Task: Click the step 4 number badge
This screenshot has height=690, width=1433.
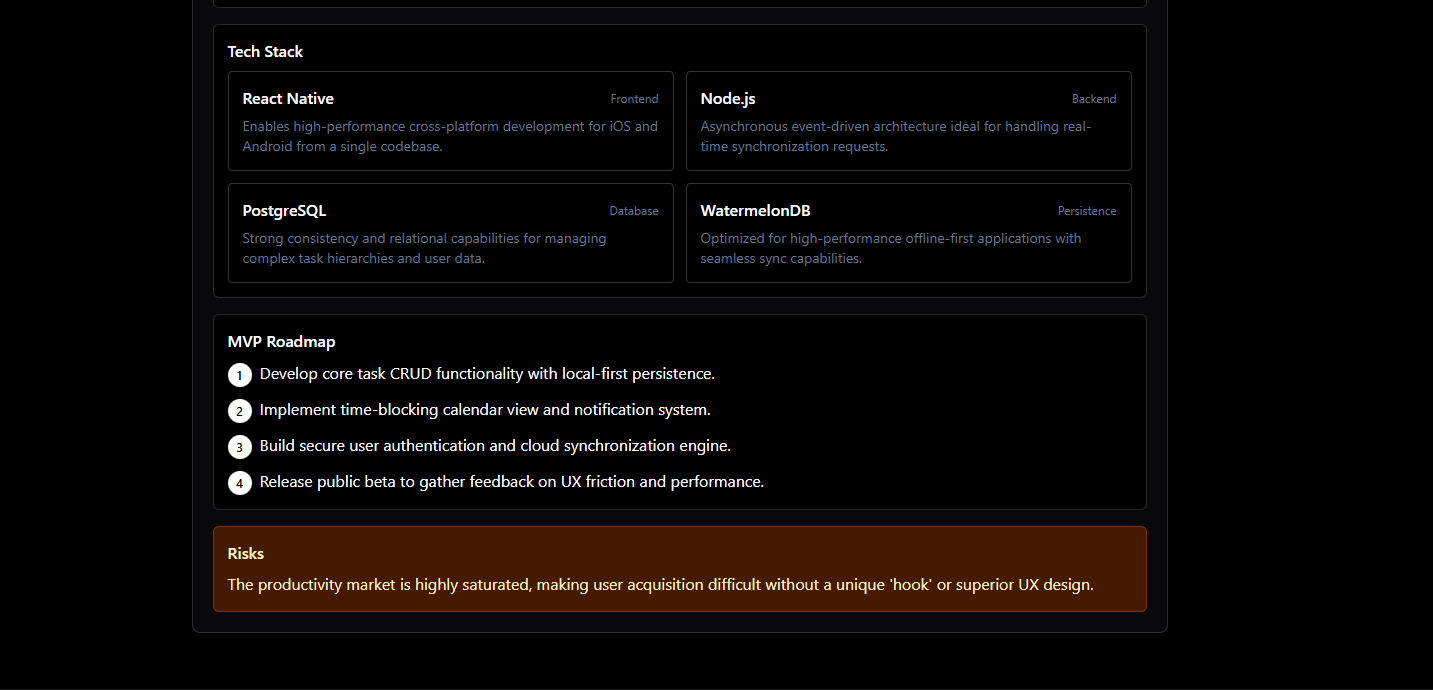Action: click(240, 483)
